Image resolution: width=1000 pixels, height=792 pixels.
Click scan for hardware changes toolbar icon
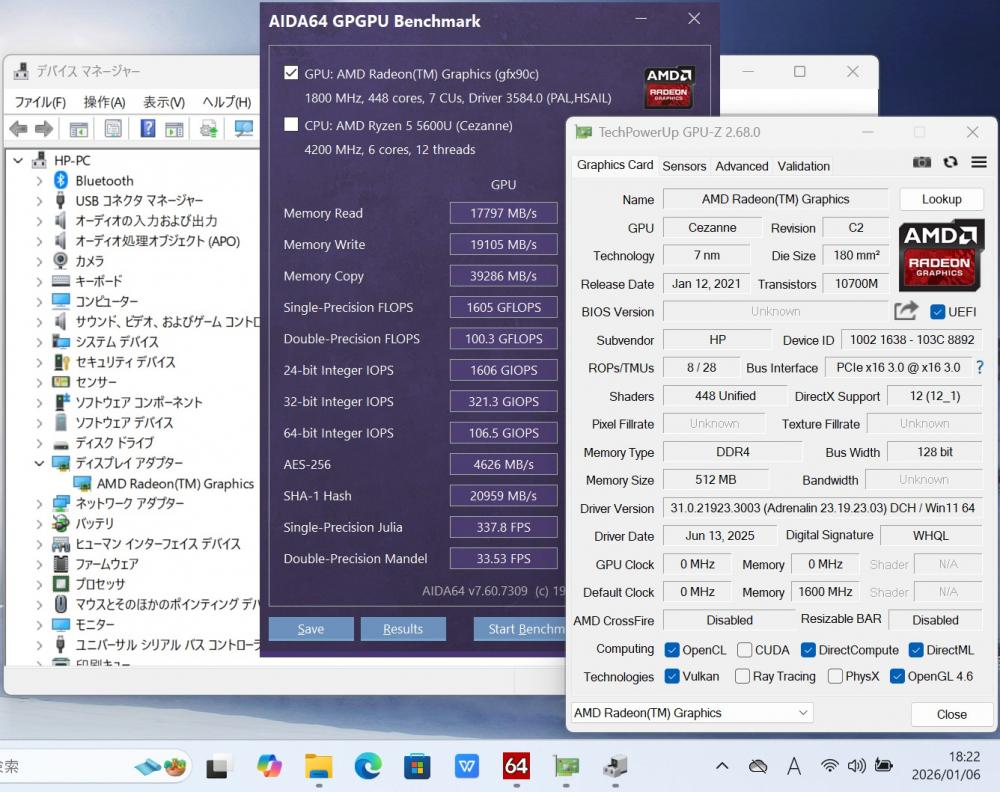(243, 128)
